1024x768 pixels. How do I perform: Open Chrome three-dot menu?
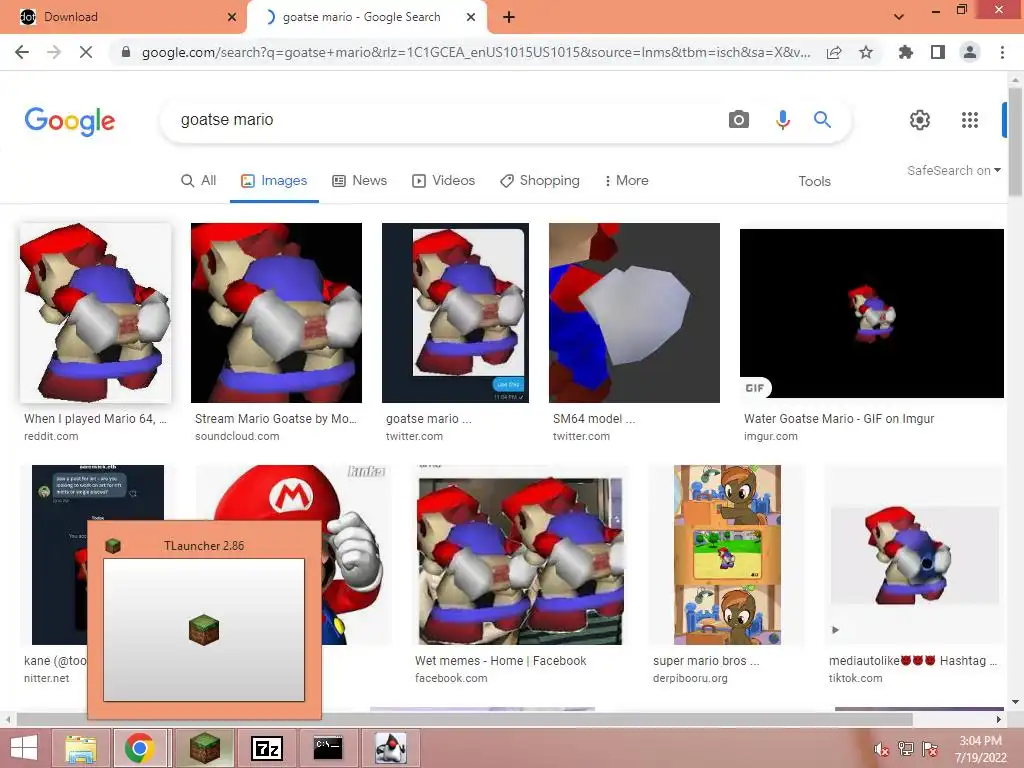[1002, 52]
